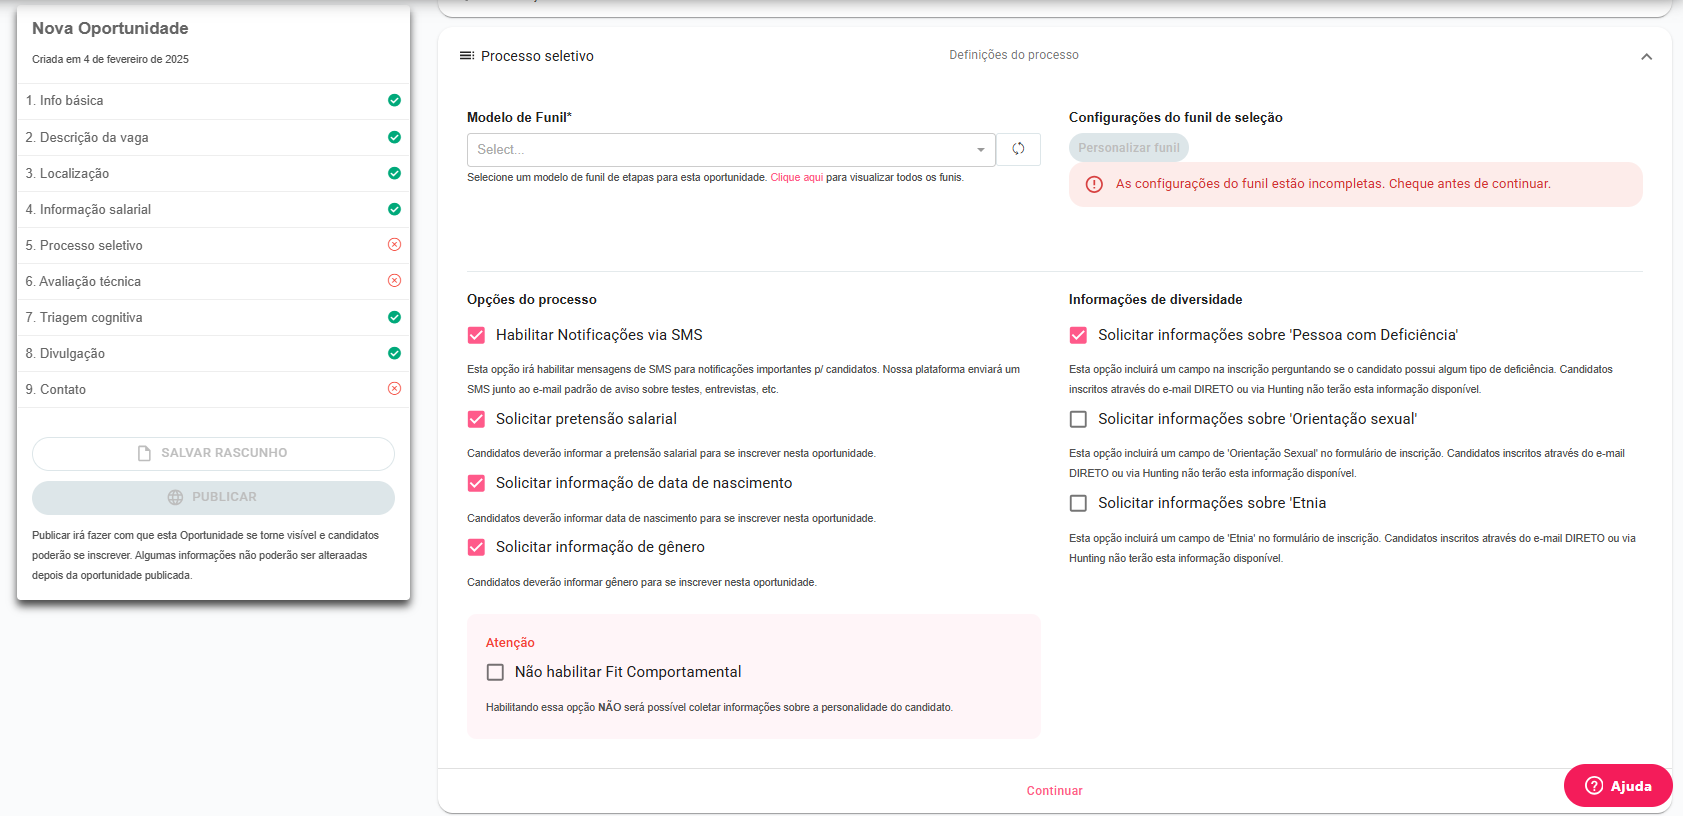Click the list icon beside Processo seletivo header

tap(466, 56)
